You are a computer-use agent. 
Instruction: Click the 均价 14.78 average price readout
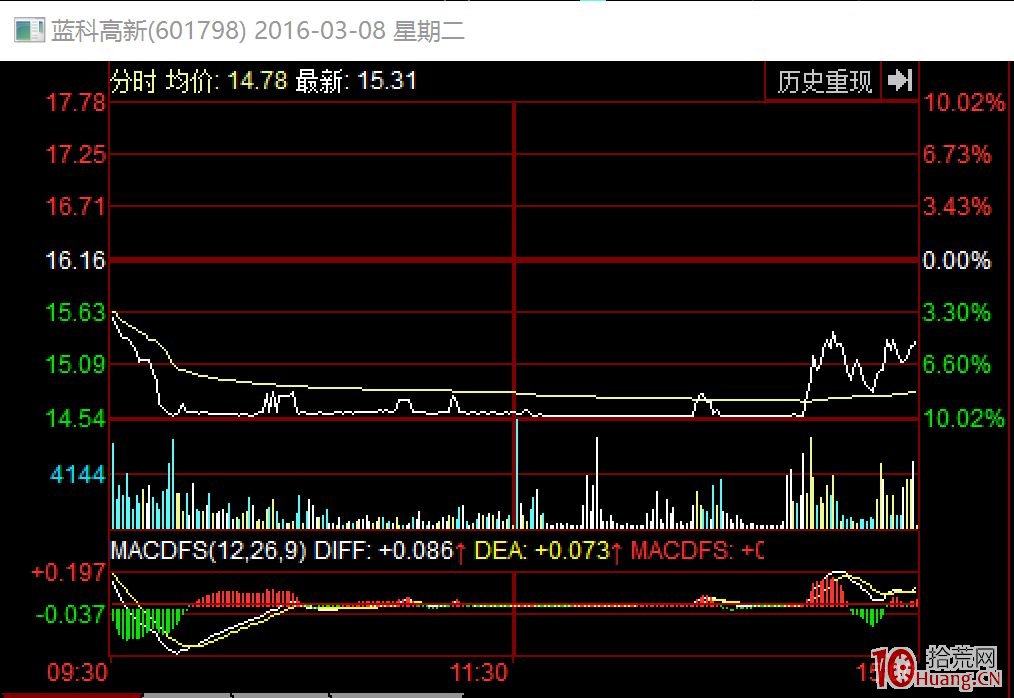point(226,81)
